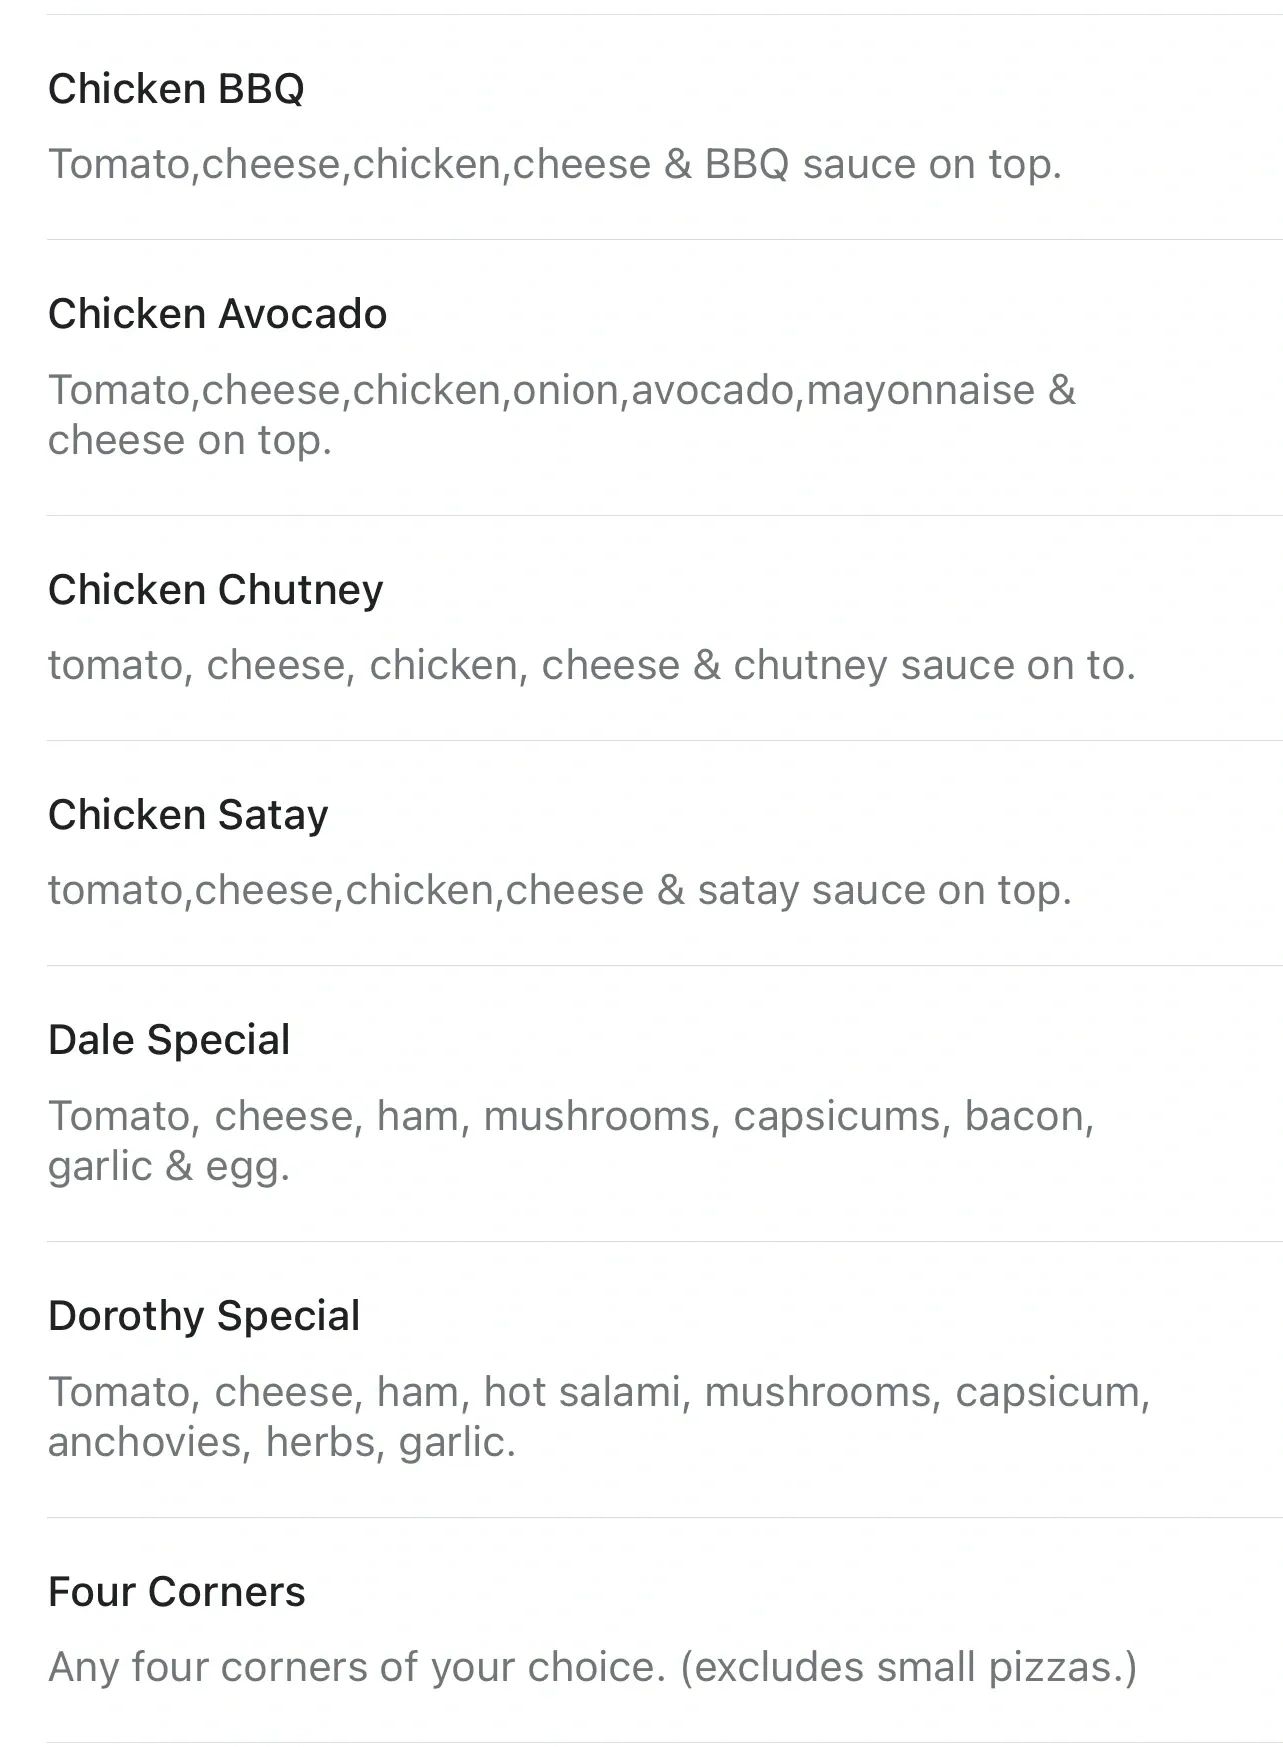Tap 'Any four corners of your choice' text
Image resolution: width=1283 pixels, height=1747 pixels.
(357, 1667)
